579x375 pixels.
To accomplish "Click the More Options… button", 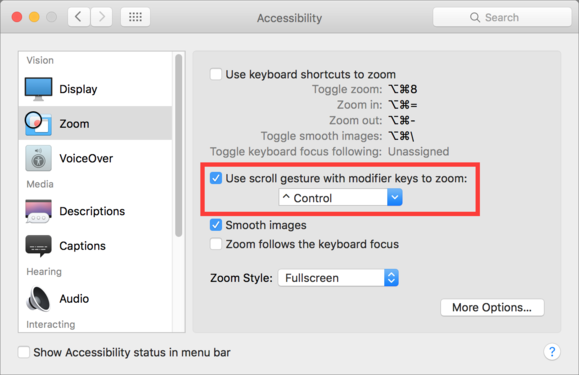I will [492, 307].
